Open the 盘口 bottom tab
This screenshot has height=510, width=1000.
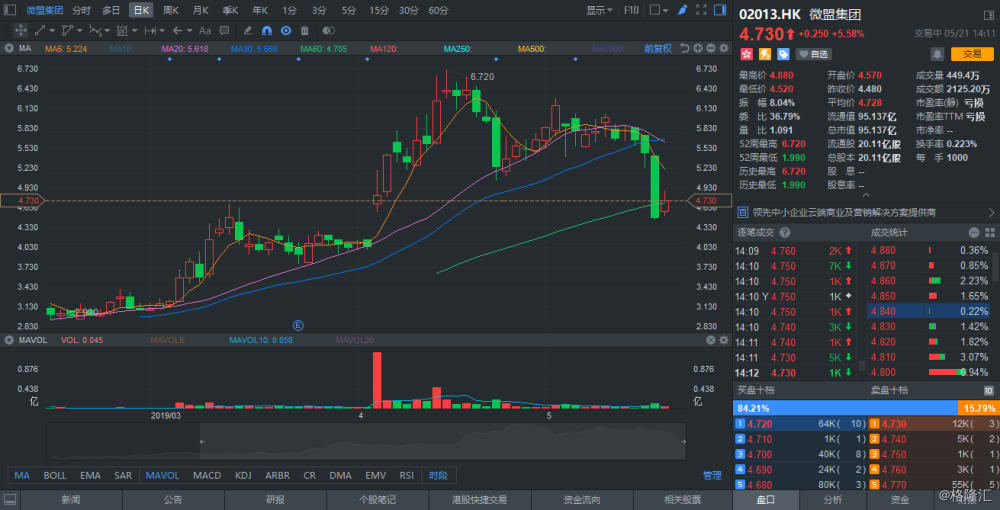pos(767,499)
